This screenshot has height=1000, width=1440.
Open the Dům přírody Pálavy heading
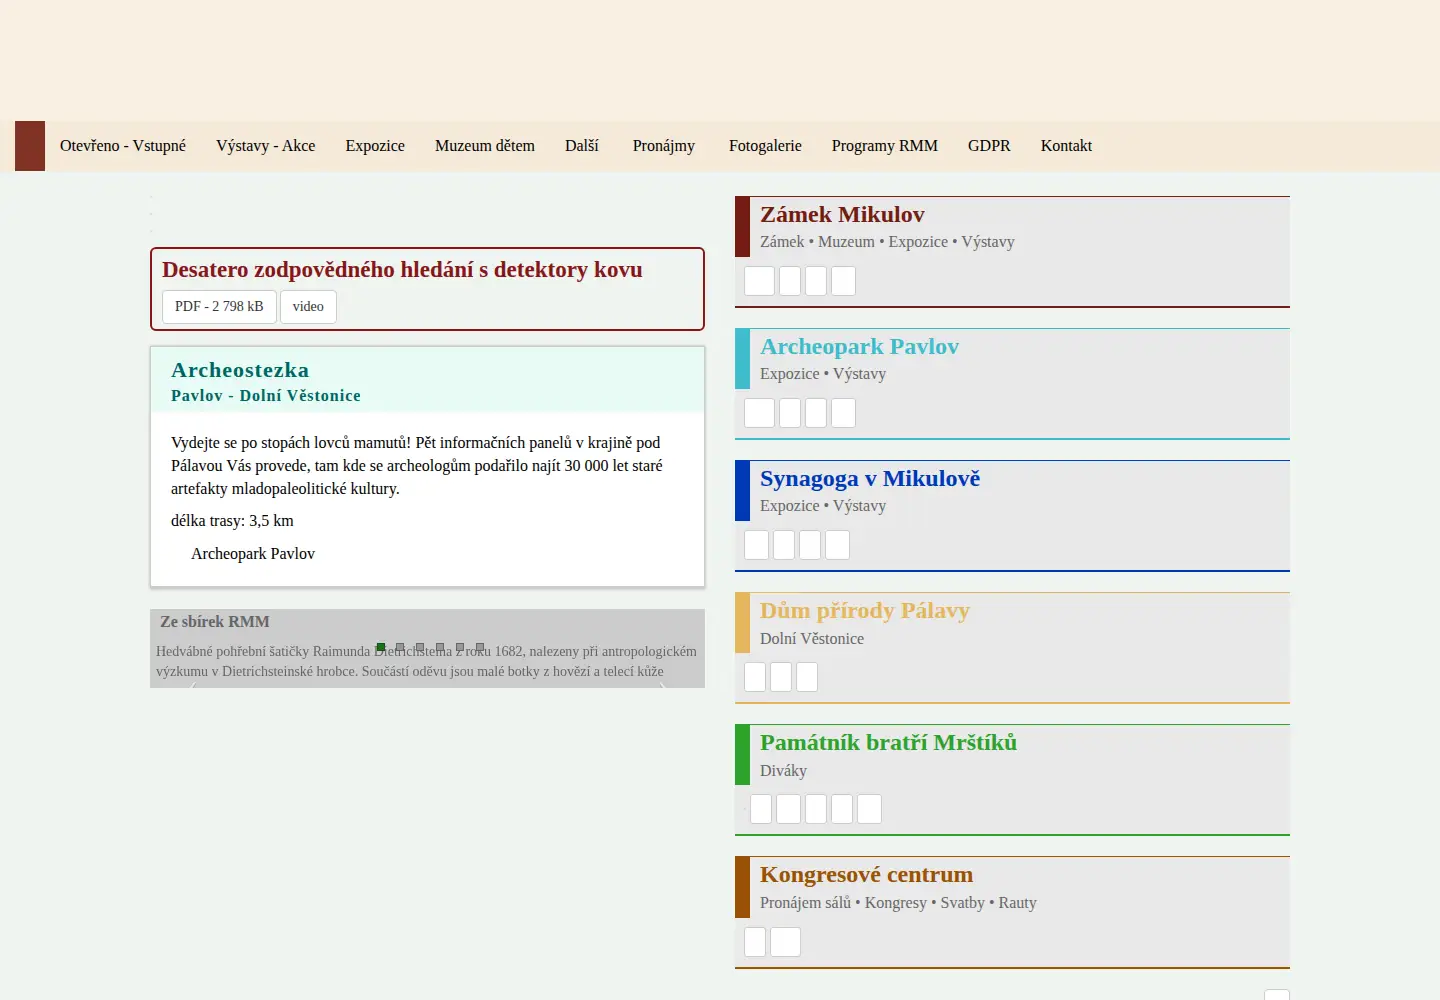(865, 610)
